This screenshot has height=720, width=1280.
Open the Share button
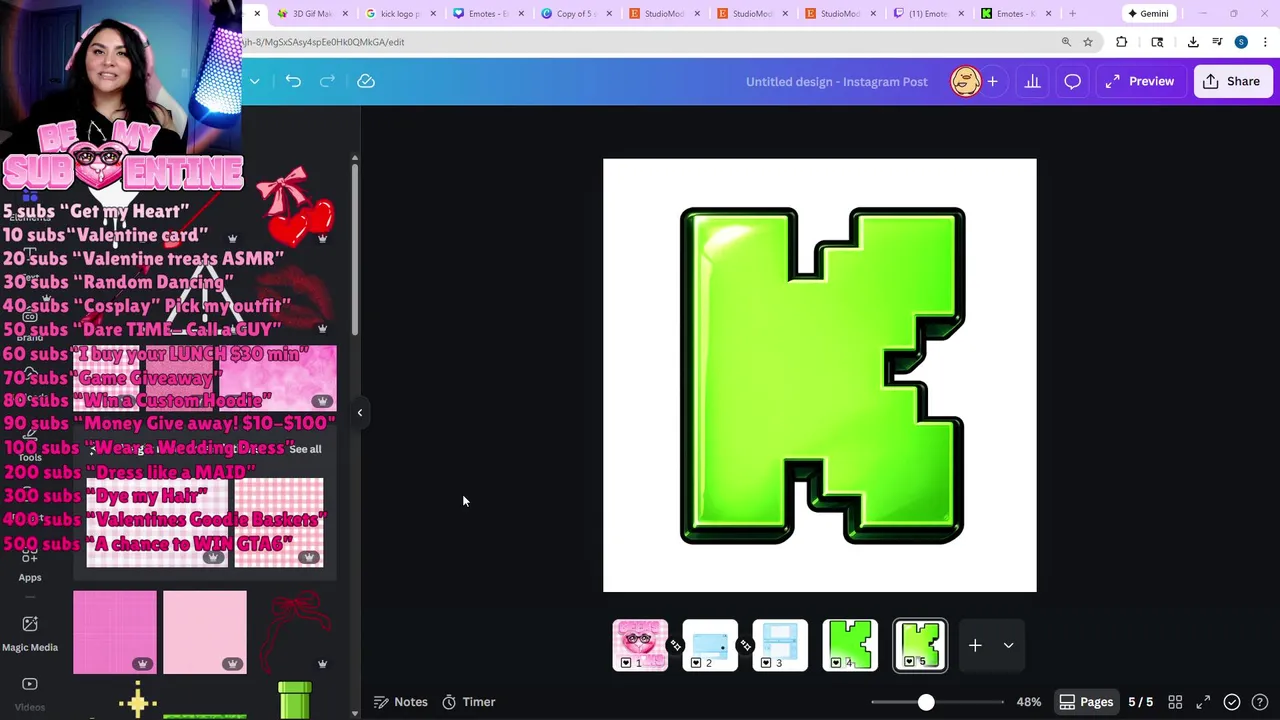click(x=1231, y=81)
